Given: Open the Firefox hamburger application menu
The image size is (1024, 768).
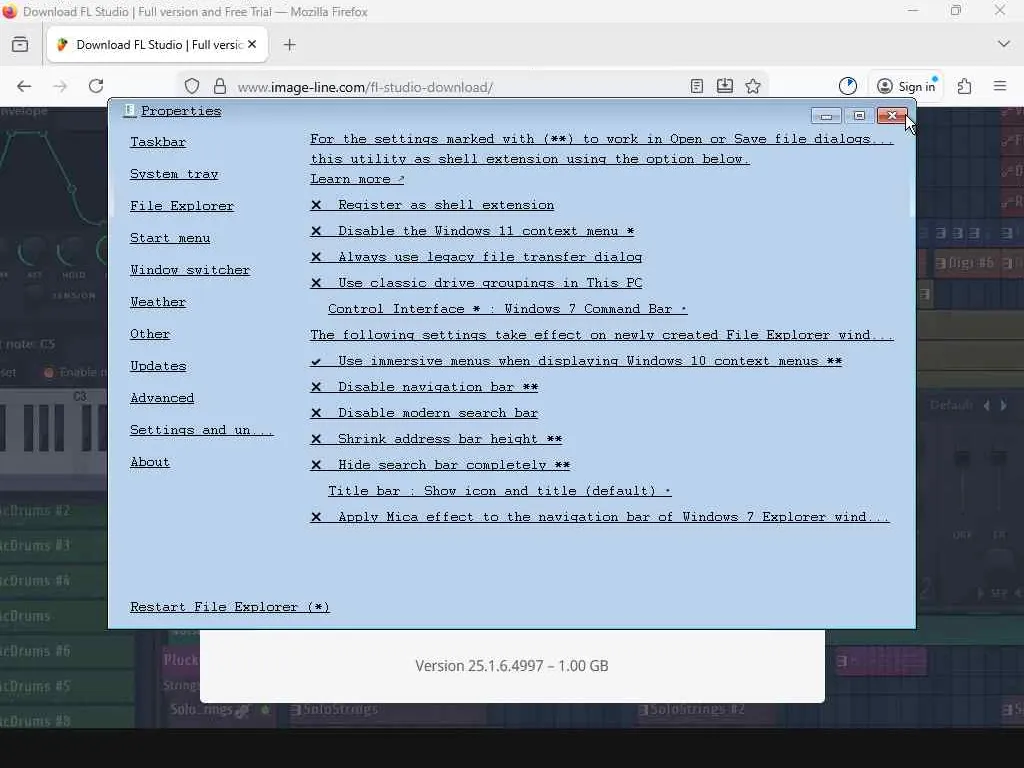Looking at the screenshot, I should pos(1000,86).
